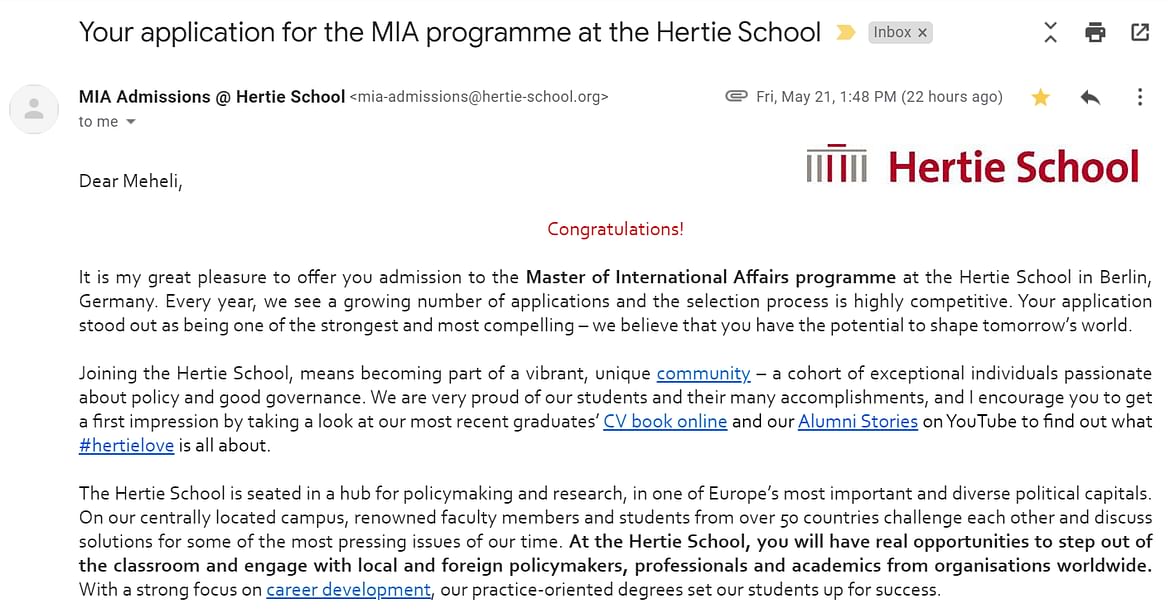Image resolution: width=1170 pixels, height=613 pixels.
Task: Collapse all messages with the arrows icon
Action: 1050,32
